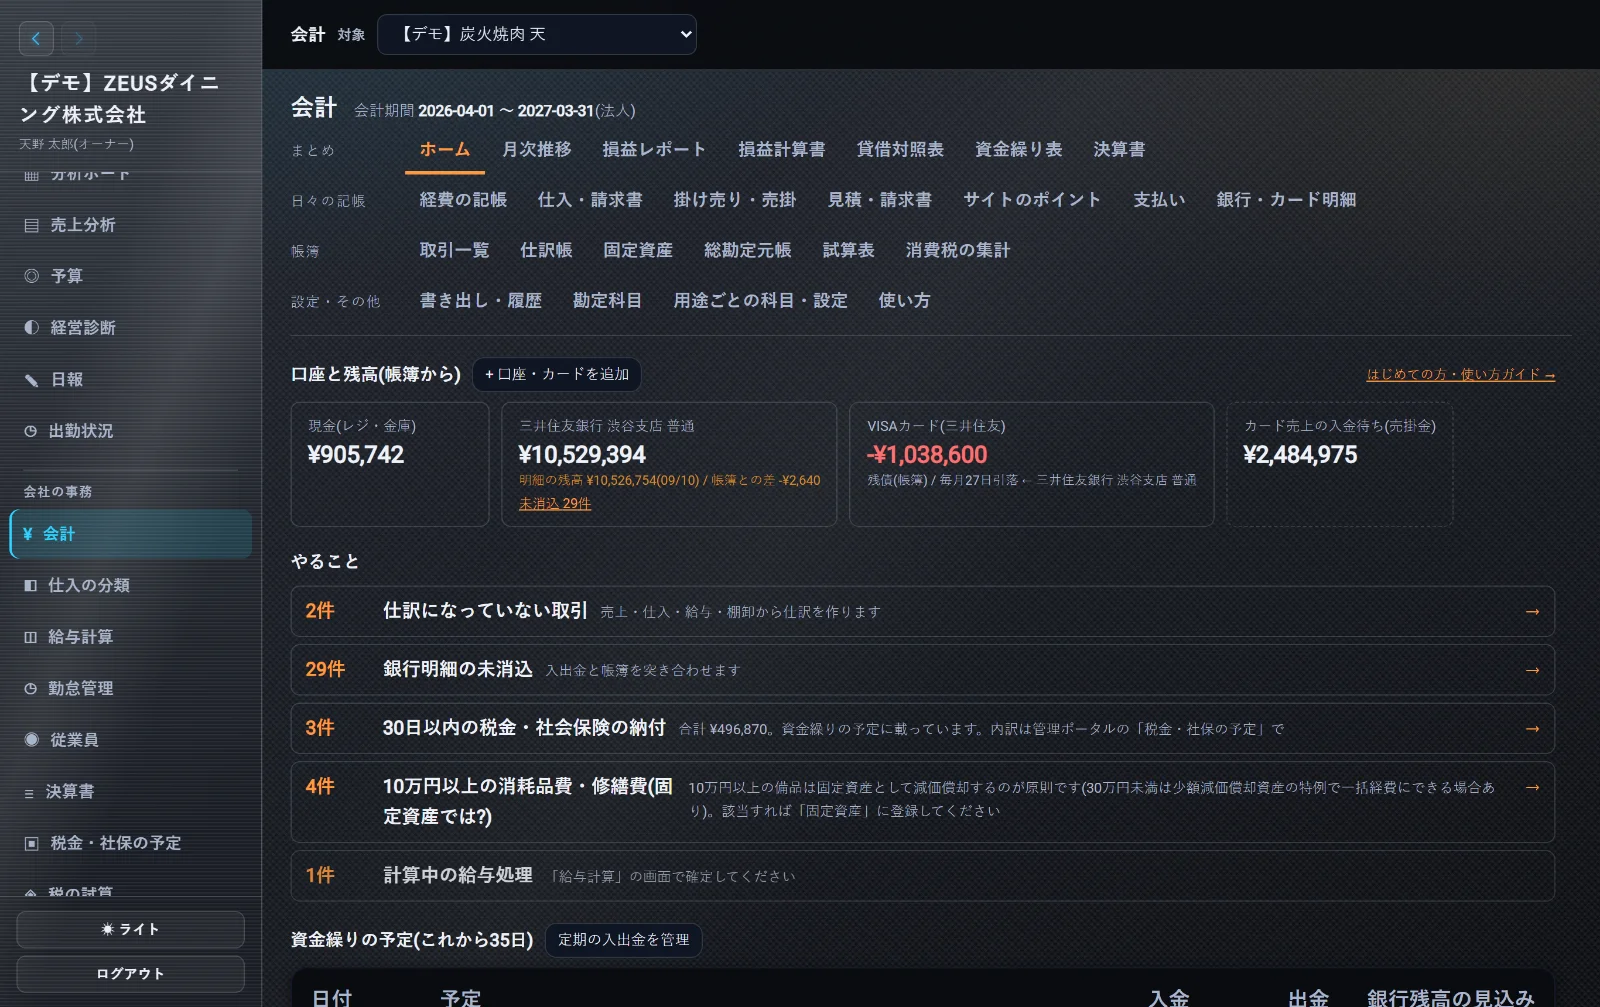Open 勤怠管理 in the sidebar
Viewport: 1600px width, 1007px height.
pos(130,688)
